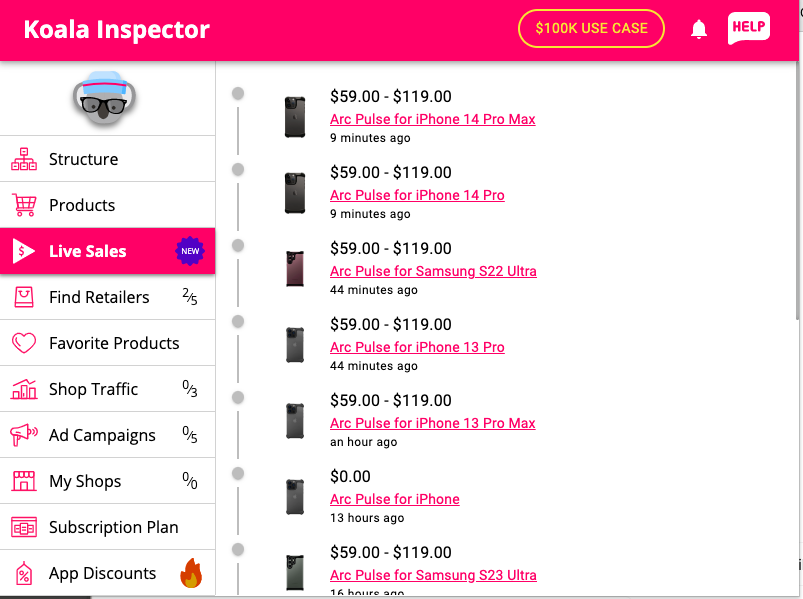Click the Ad Campaigns megaphone icon
803x599 pixels.
(24, 435)
